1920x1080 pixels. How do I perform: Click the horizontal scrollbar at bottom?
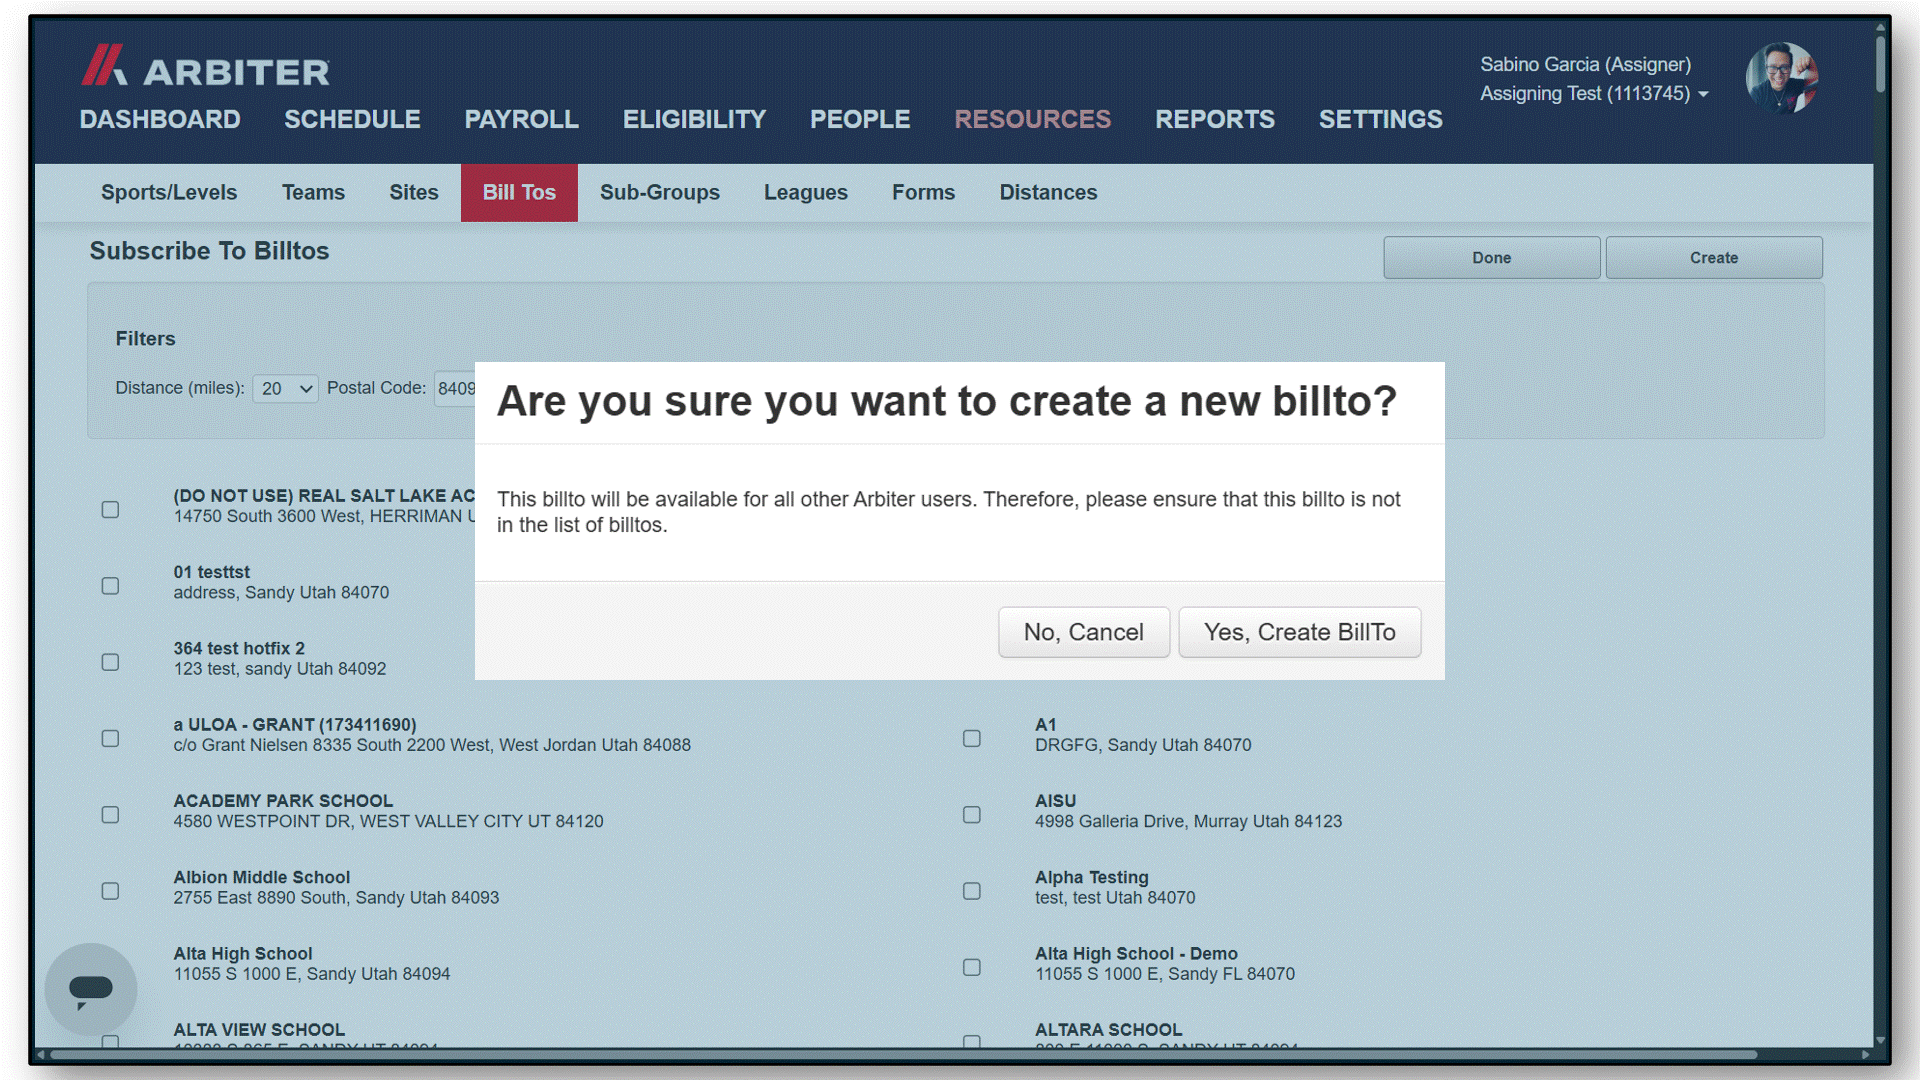903,1054
